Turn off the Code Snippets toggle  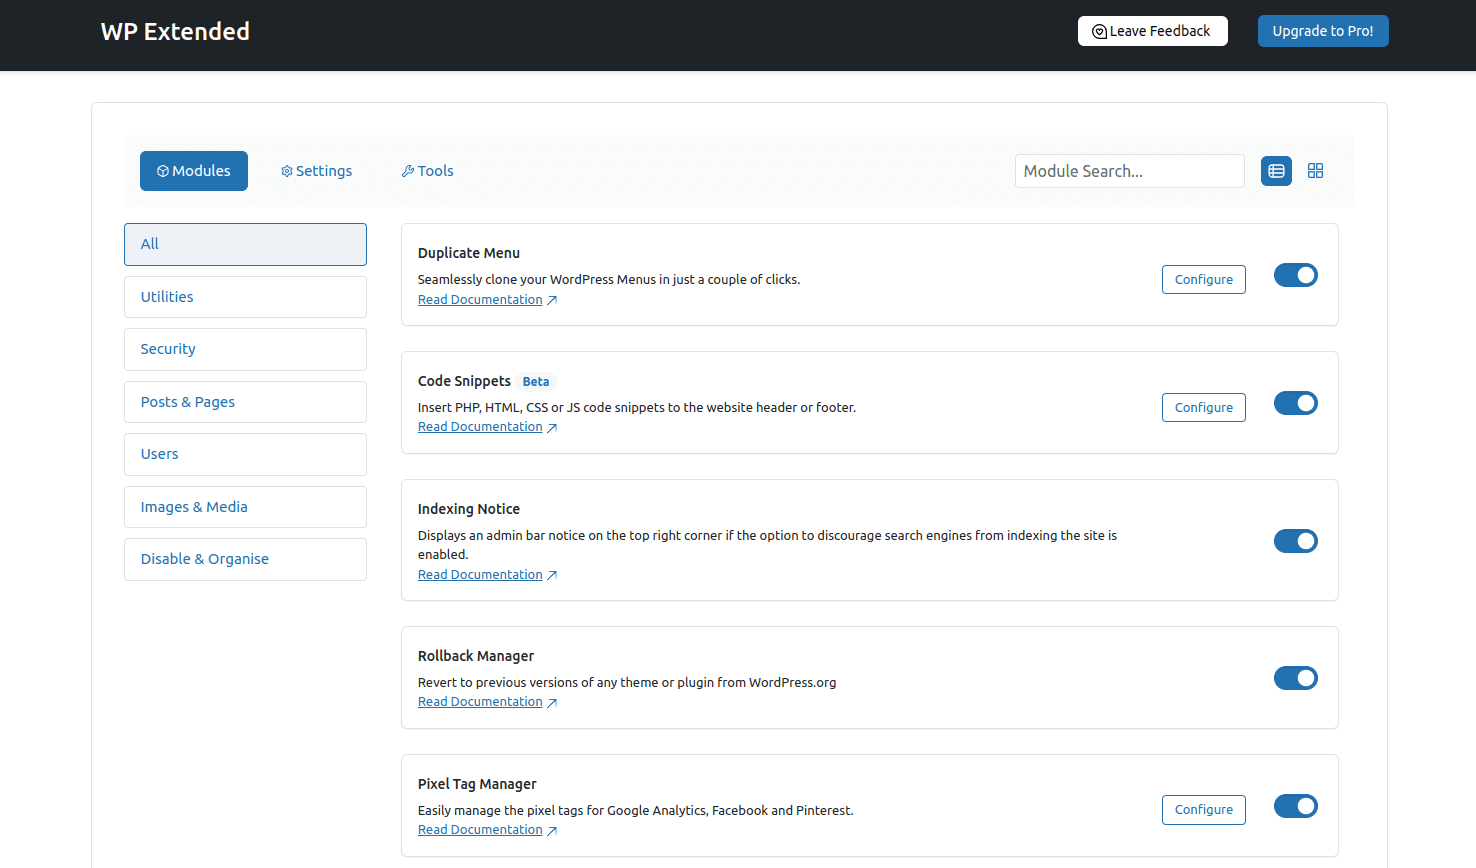click(x=1295, y=403)
